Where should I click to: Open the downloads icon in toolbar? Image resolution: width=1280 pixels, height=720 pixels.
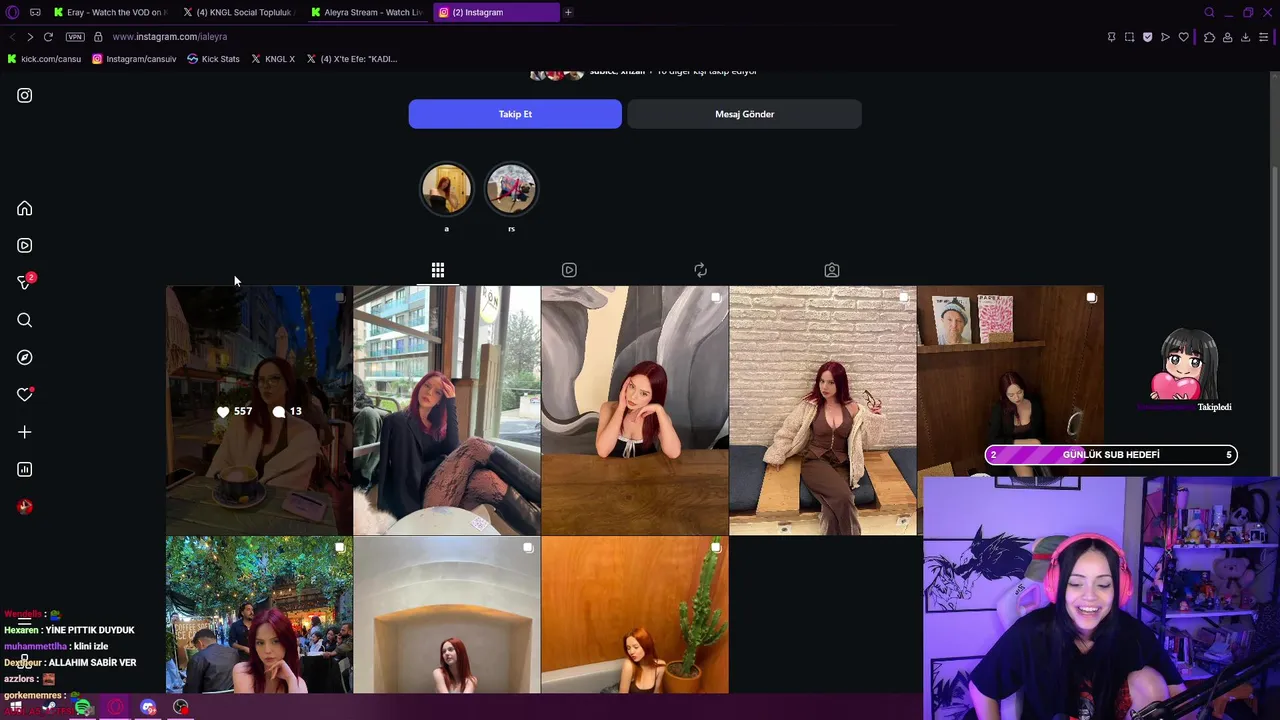[1245, 37]
